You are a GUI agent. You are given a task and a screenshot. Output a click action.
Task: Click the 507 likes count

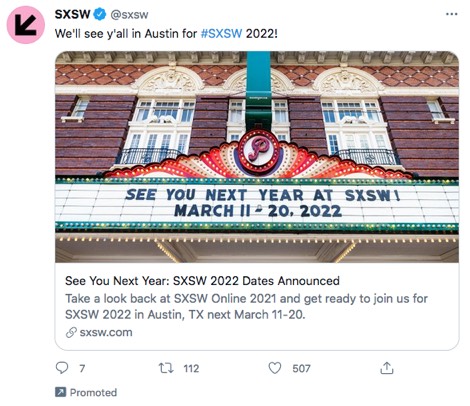coord(301,368)
